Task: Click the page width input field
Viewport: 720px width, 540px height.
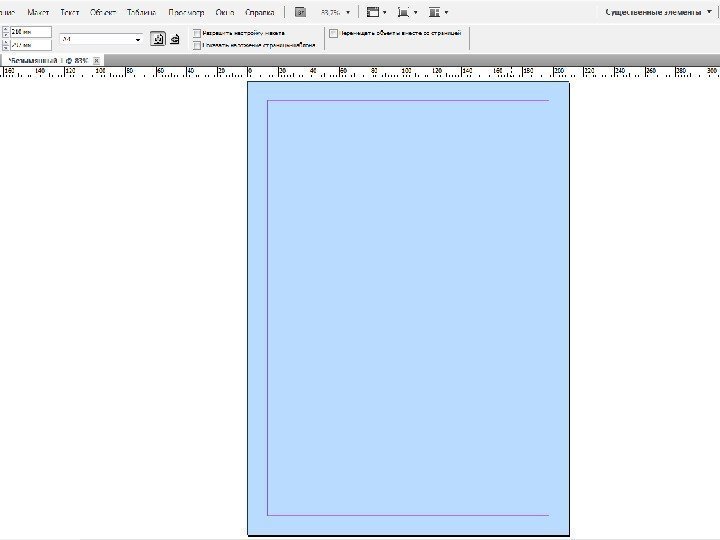Action: 31,32
